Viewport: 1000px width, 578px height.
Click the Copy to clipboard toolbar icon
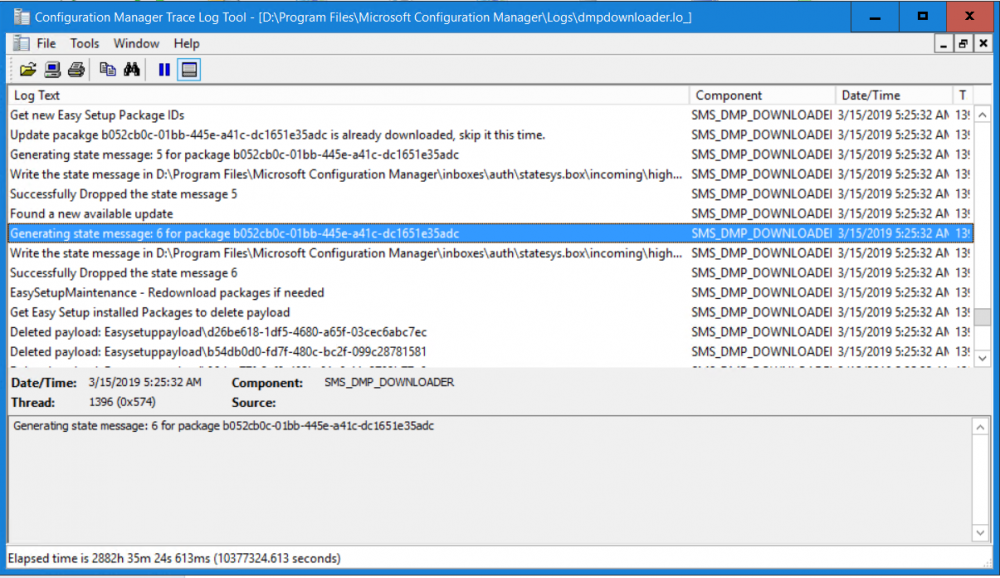[107, 70]
